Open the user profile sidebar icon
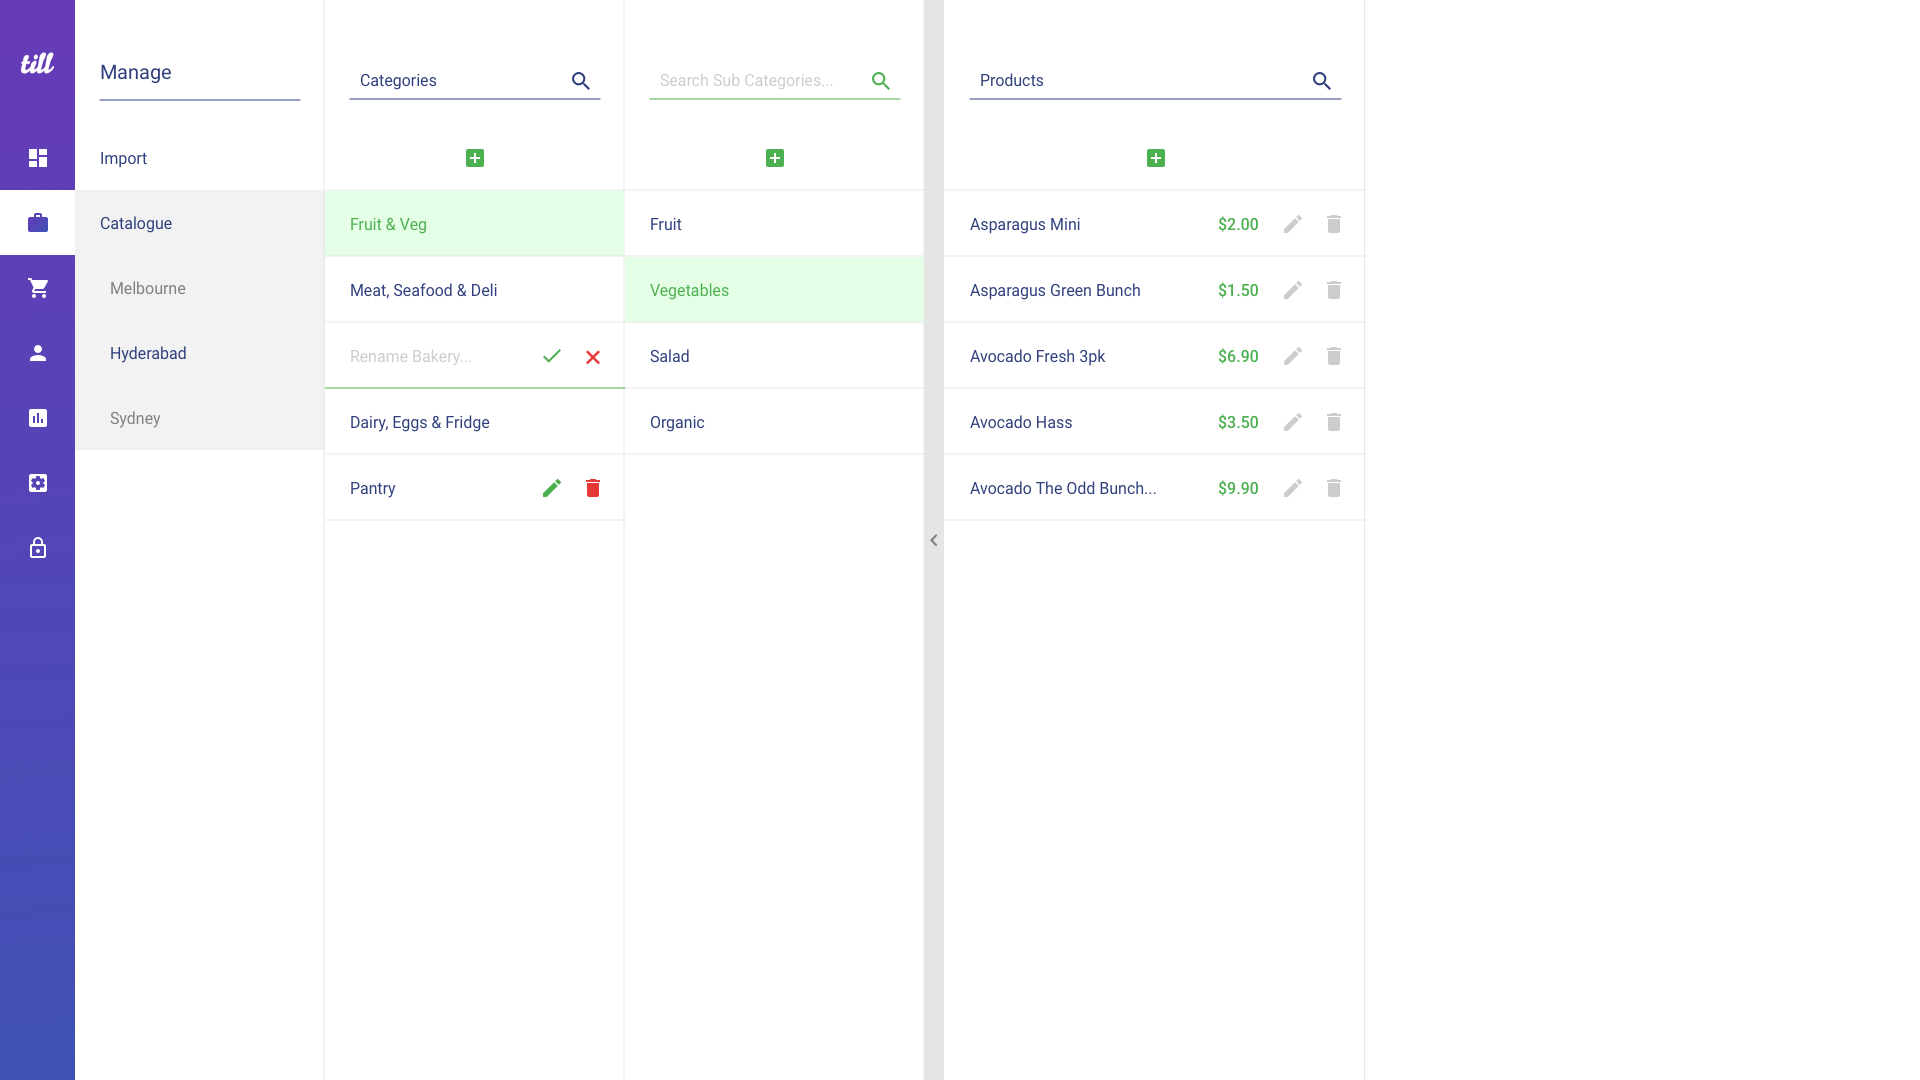This screenshot has height=1080, width=1920. pyautogui.click(x=38, y=353)
